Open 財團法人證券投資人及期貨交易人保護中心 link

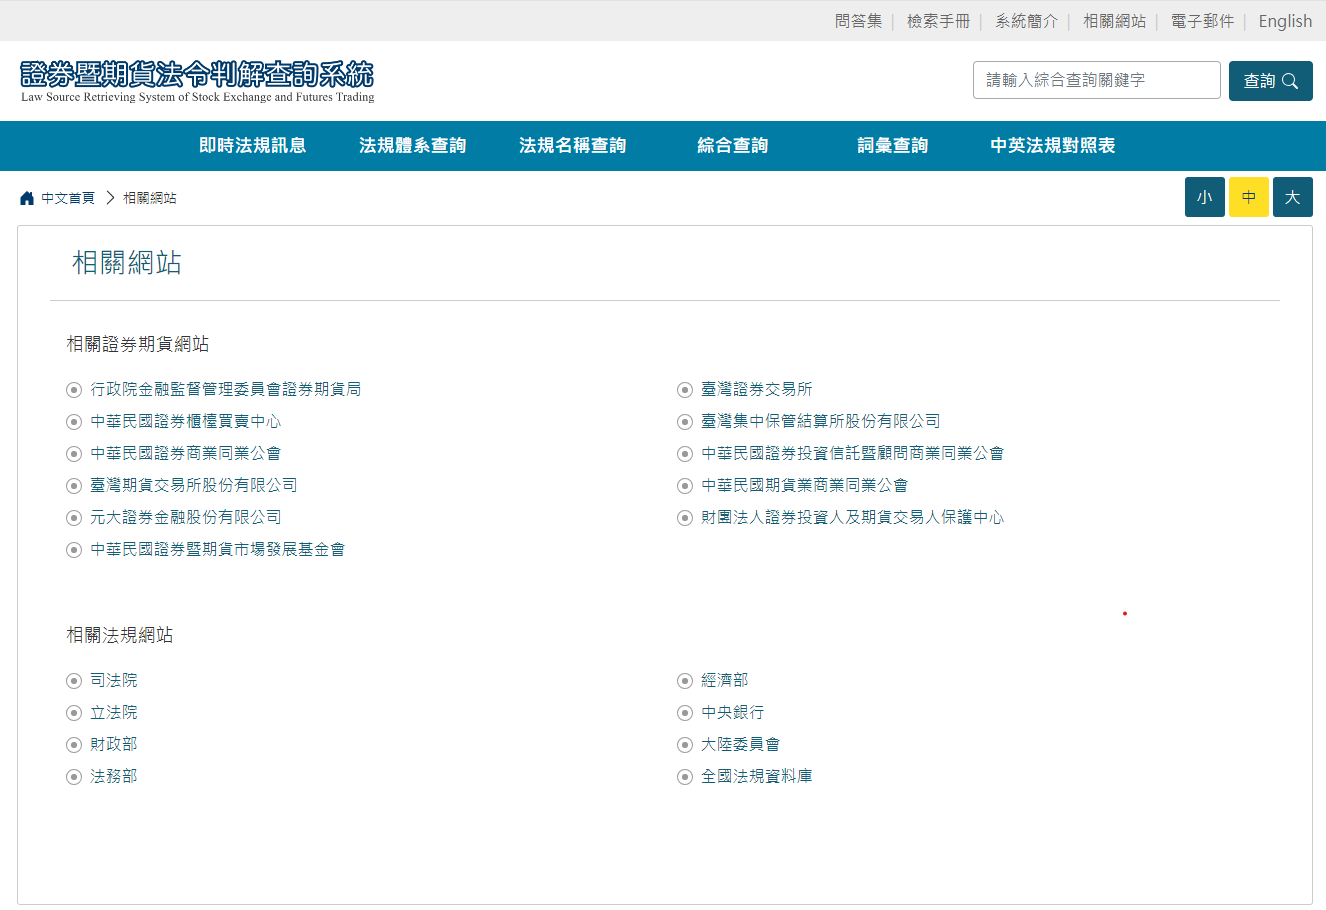click(x=853, y=517)
